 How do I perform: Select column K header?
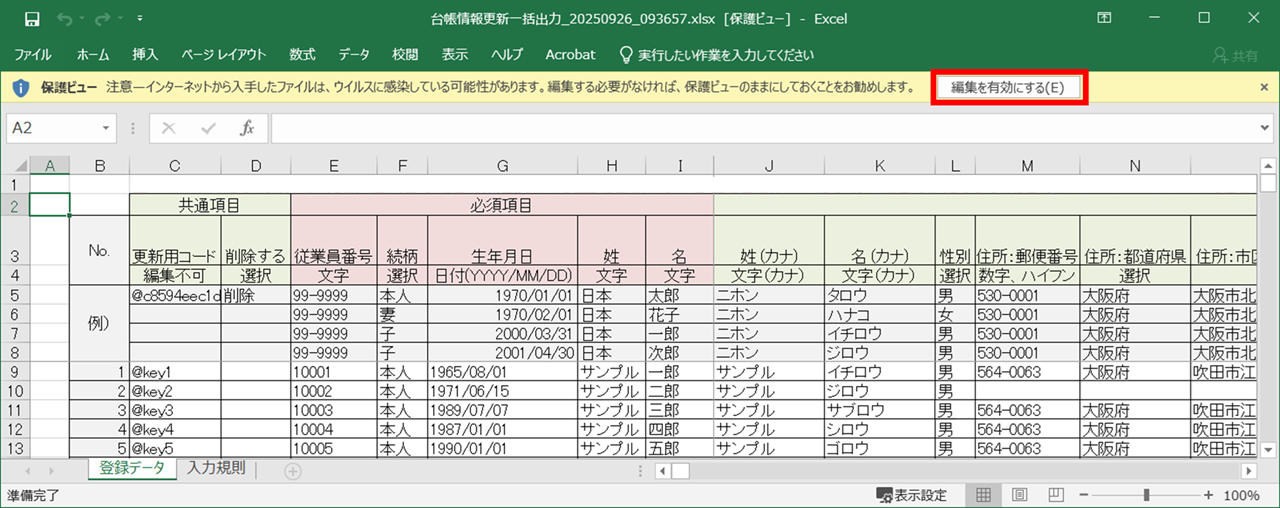click(880, 165)
